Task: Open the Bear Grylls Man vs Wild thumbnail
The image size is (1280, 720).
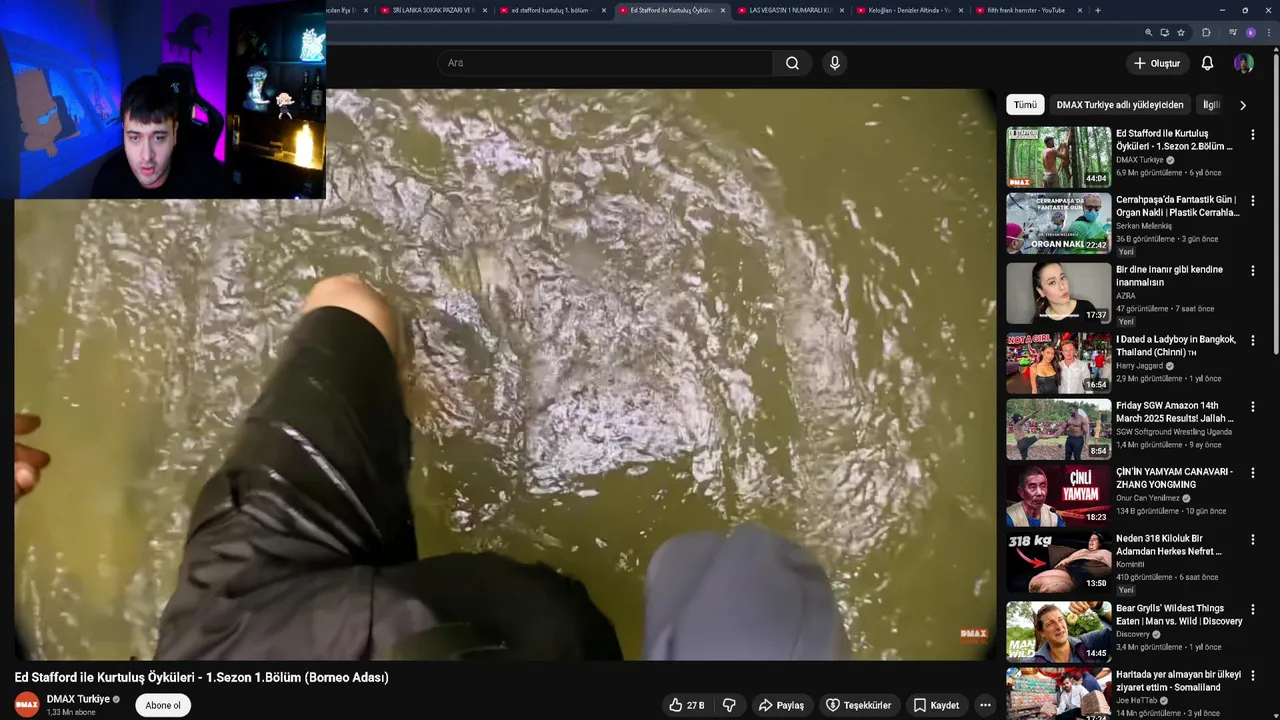Action: pyautogui.click(x=1058, y=632)
